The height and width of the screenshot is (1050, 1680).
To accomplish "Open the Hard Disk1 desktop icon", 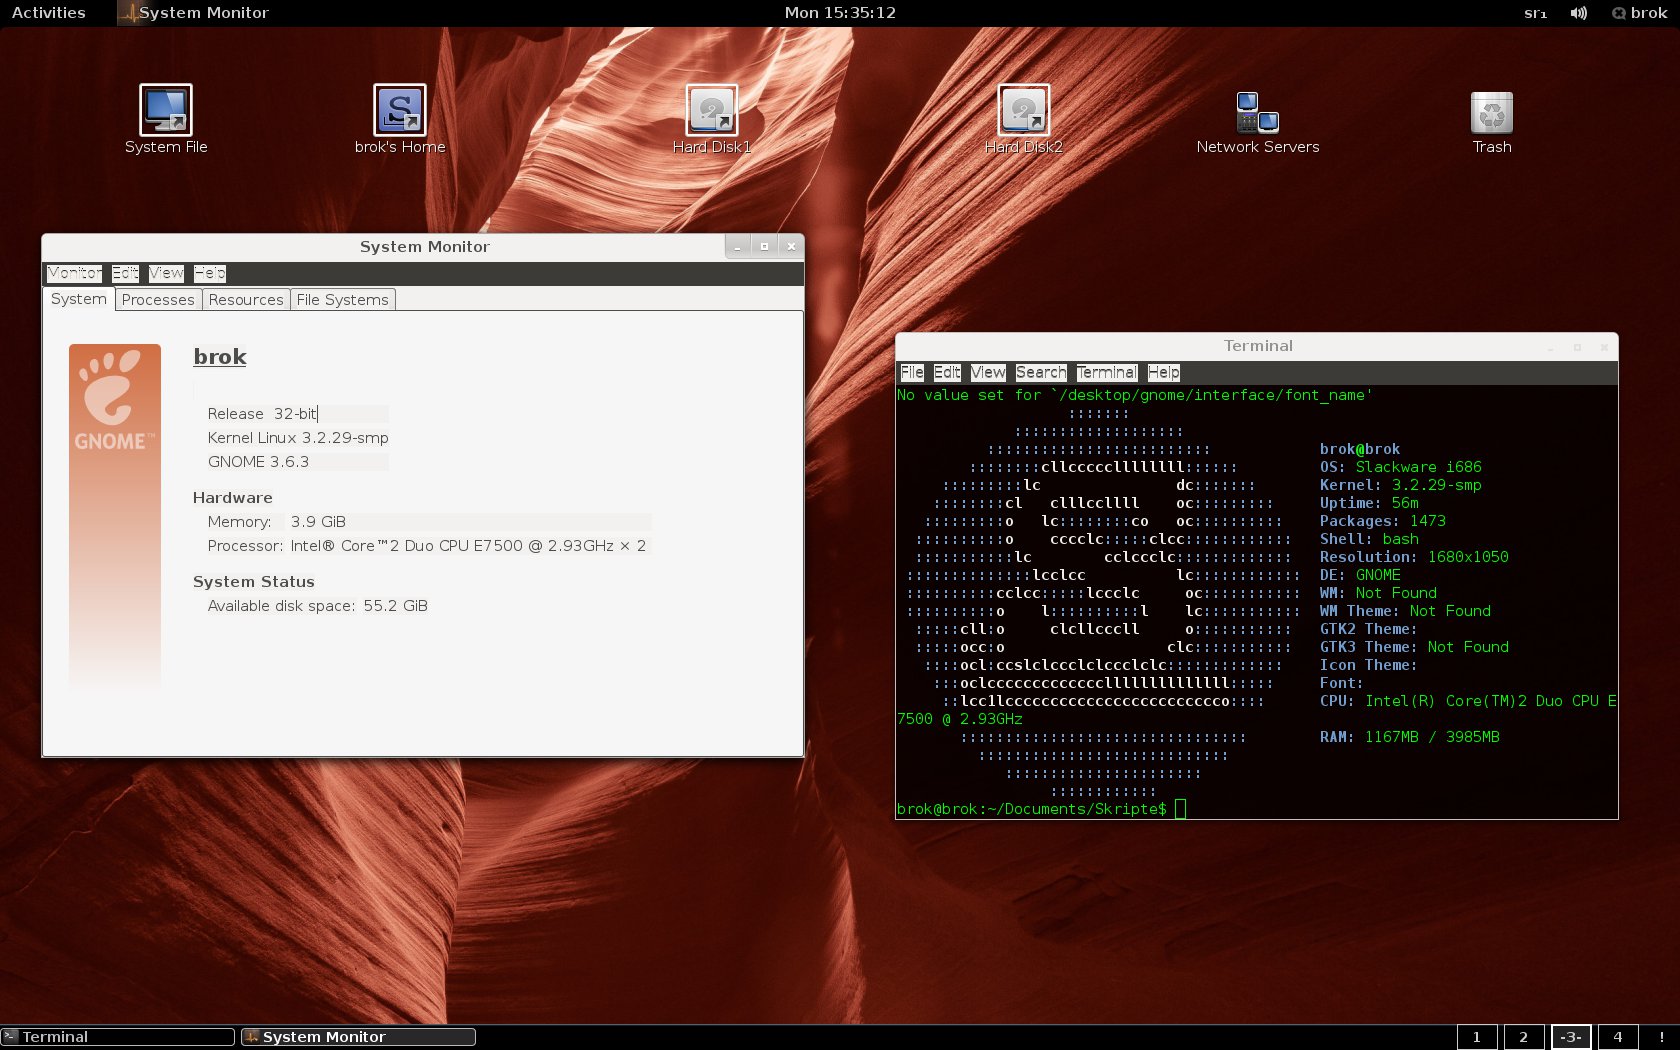I will pos(712,111).
